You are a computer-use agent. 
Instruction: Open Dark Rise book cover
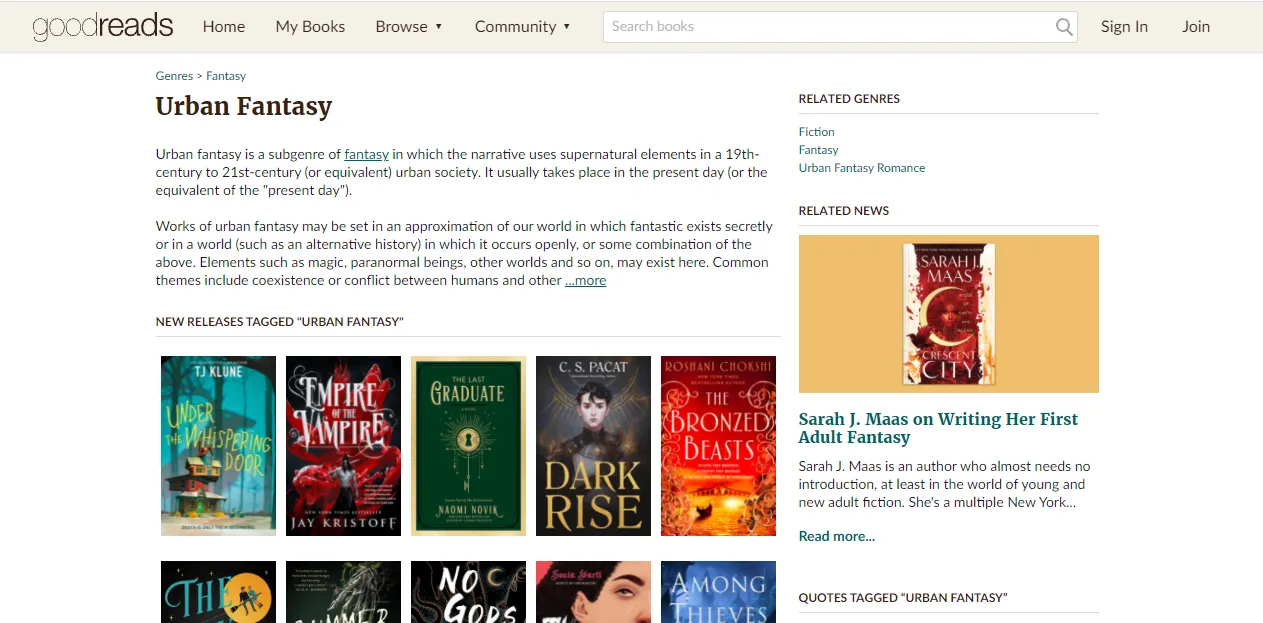click(x=593, y=446)
